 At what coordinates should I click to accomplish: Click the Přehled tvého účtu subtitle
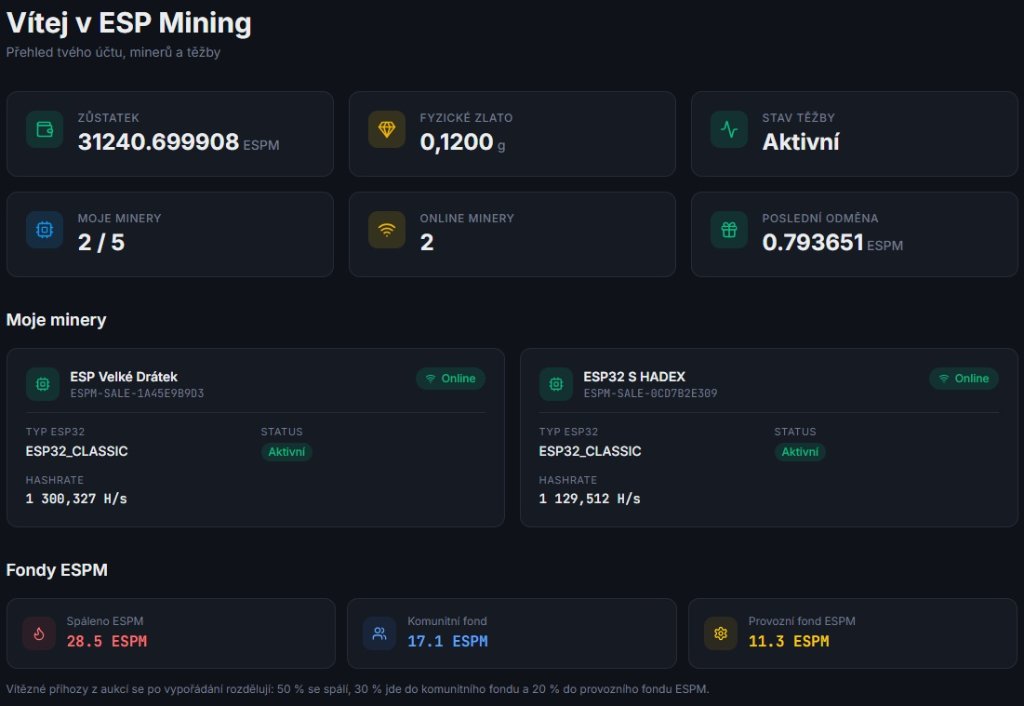tap(113, 52)
